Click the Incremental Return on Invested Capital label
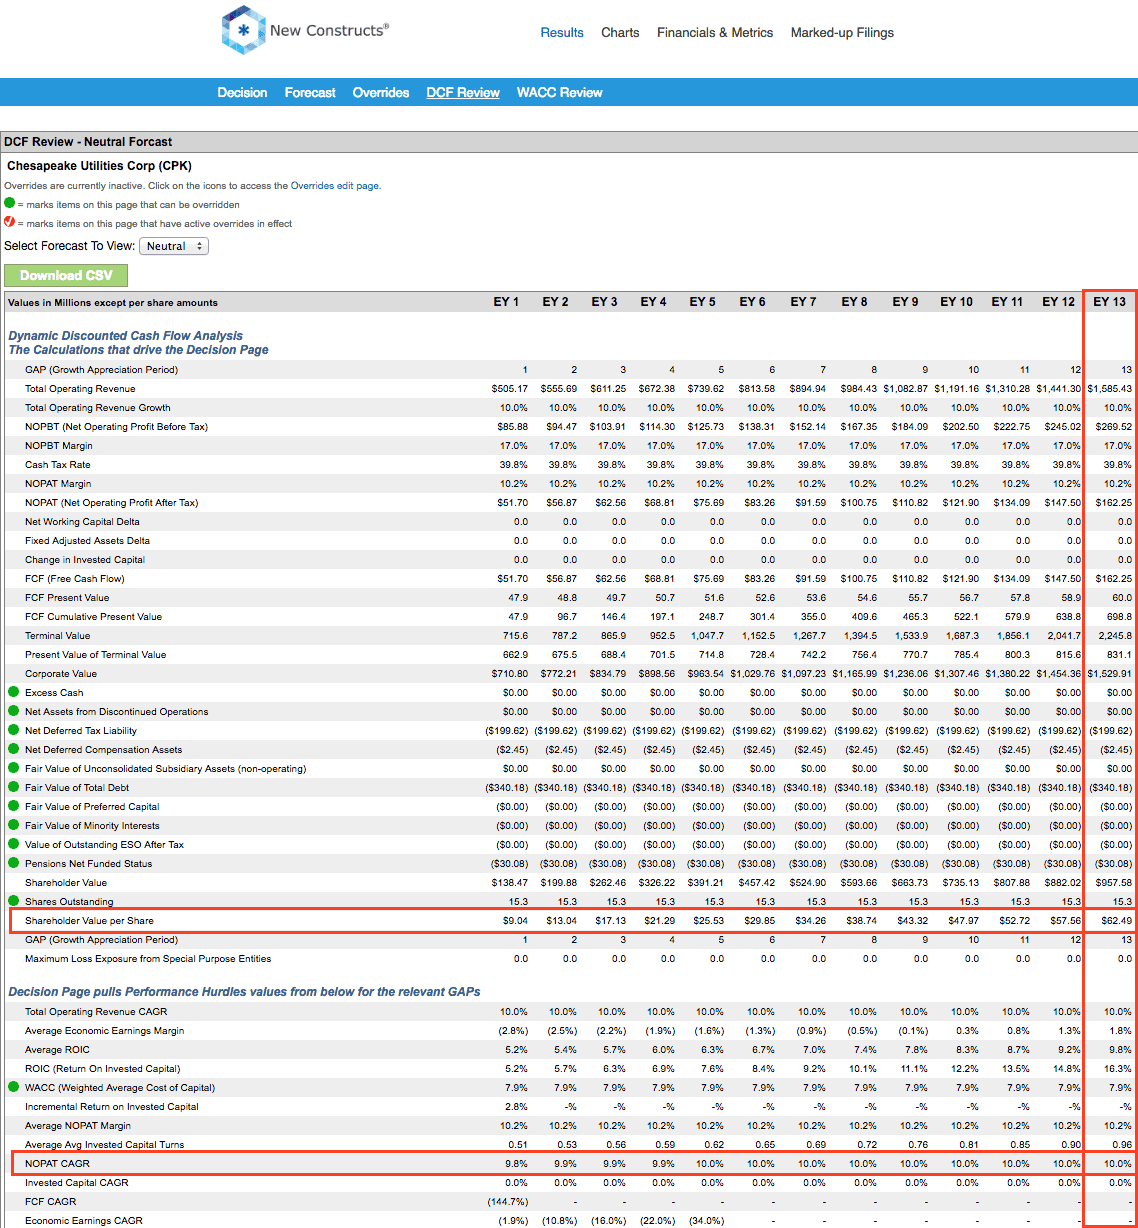This screenshot has width=1138, height=1228. pyautogui.click(x=112, y=1106)
